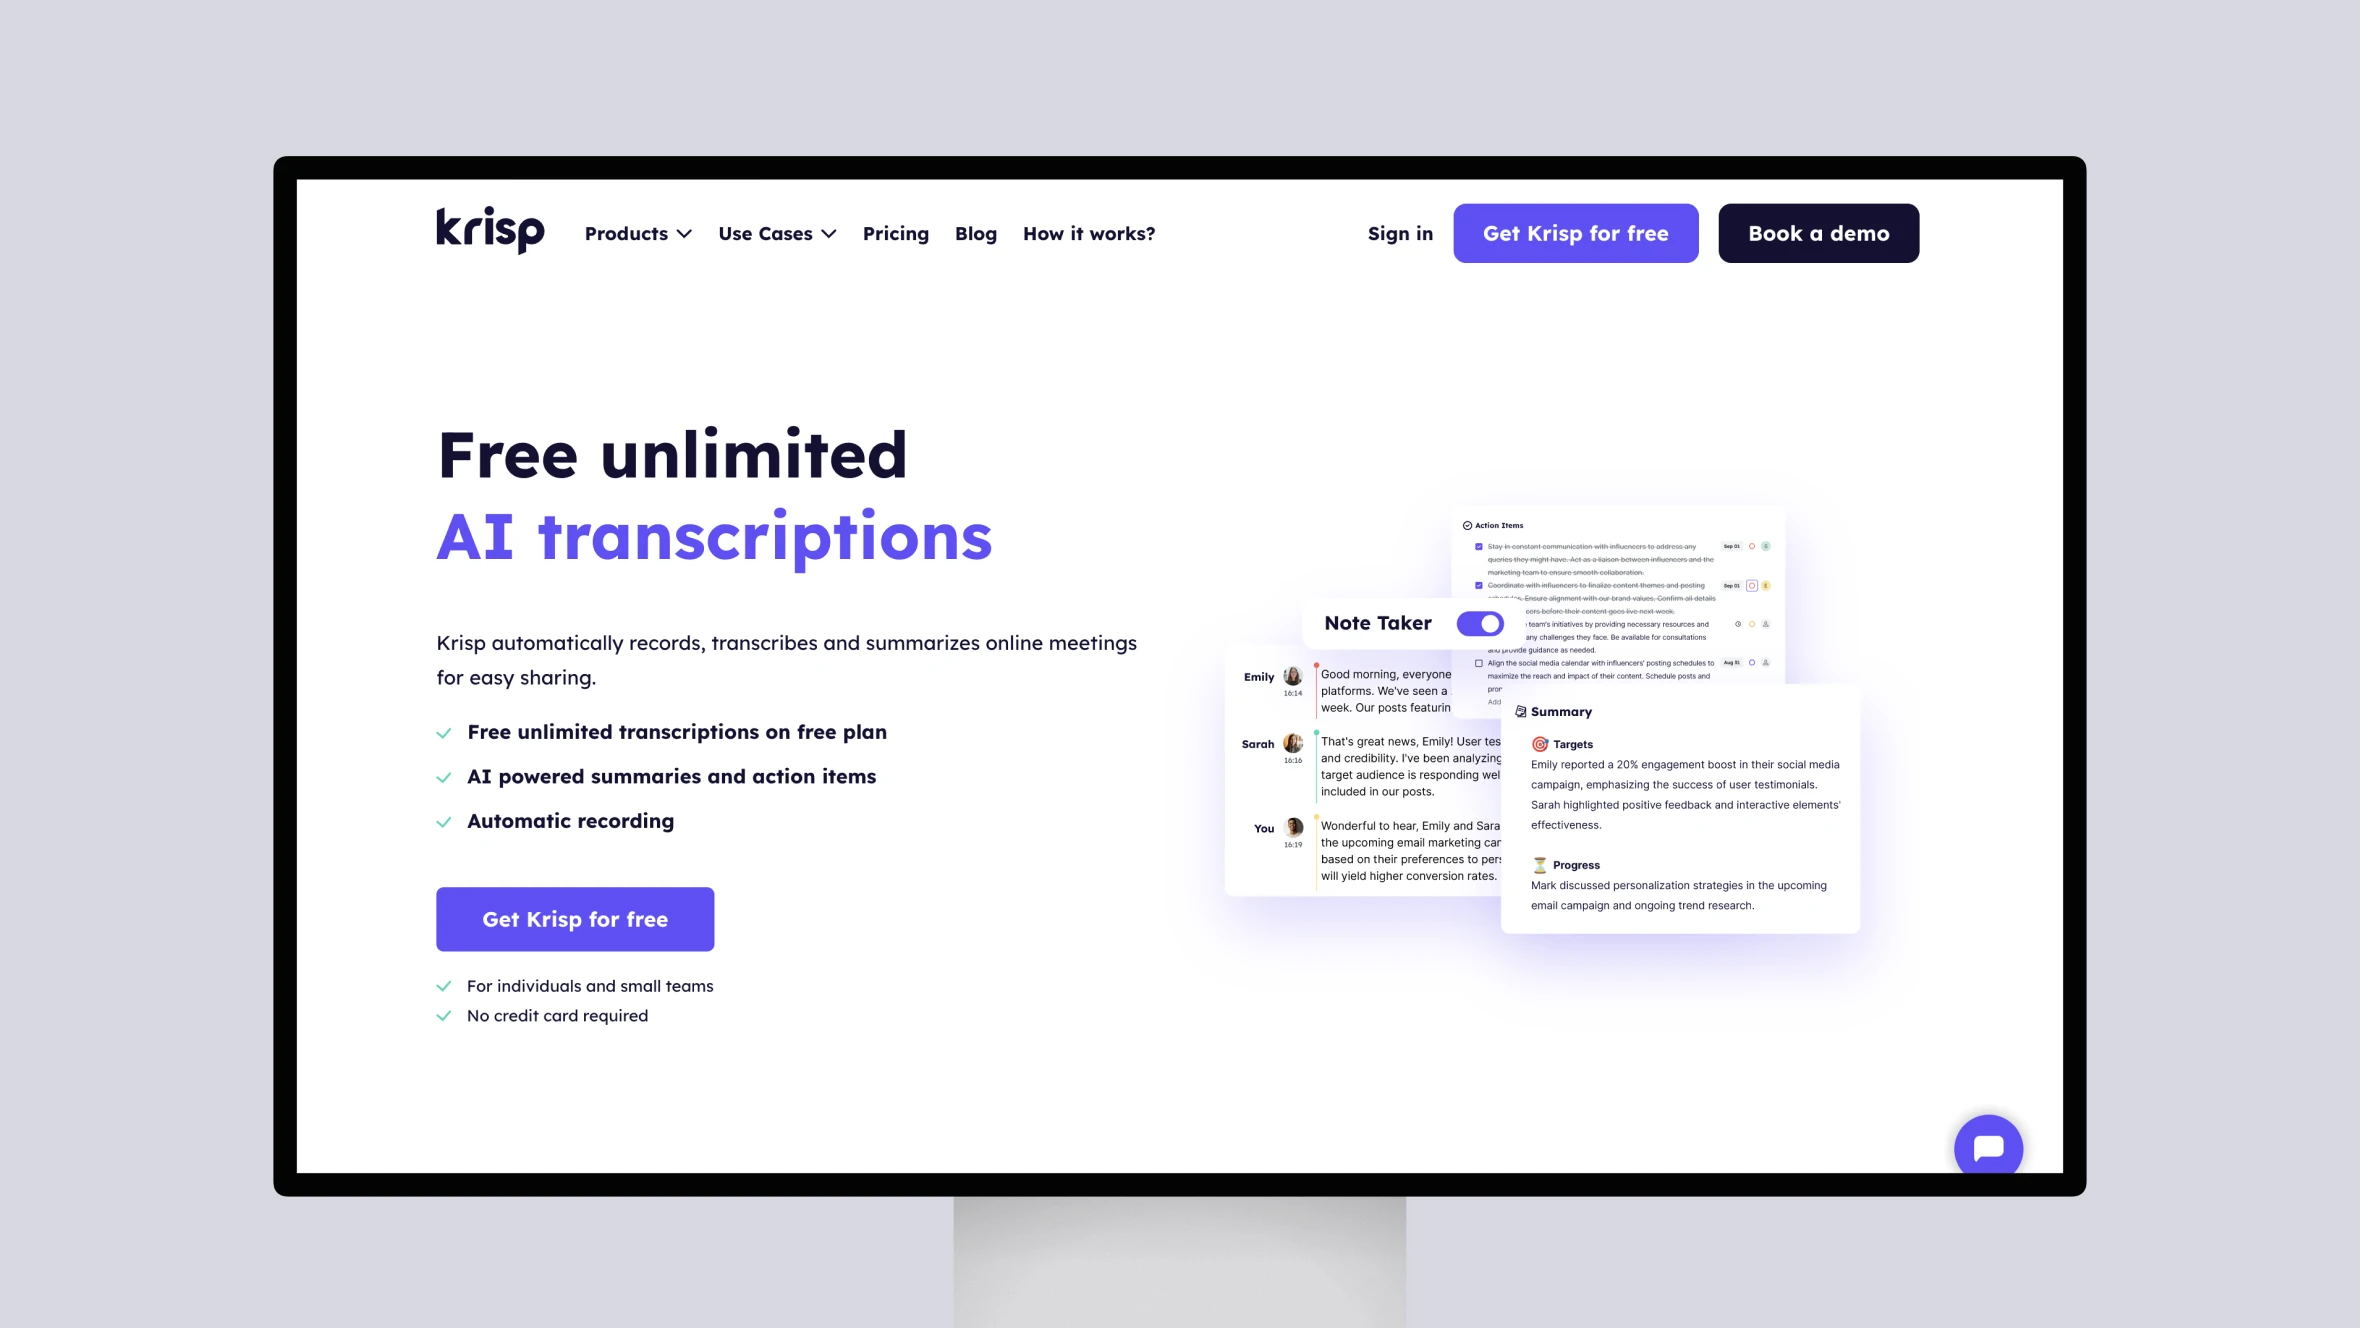Open the Blog menu item
2360x1328 pixels.
click(974, 232)
